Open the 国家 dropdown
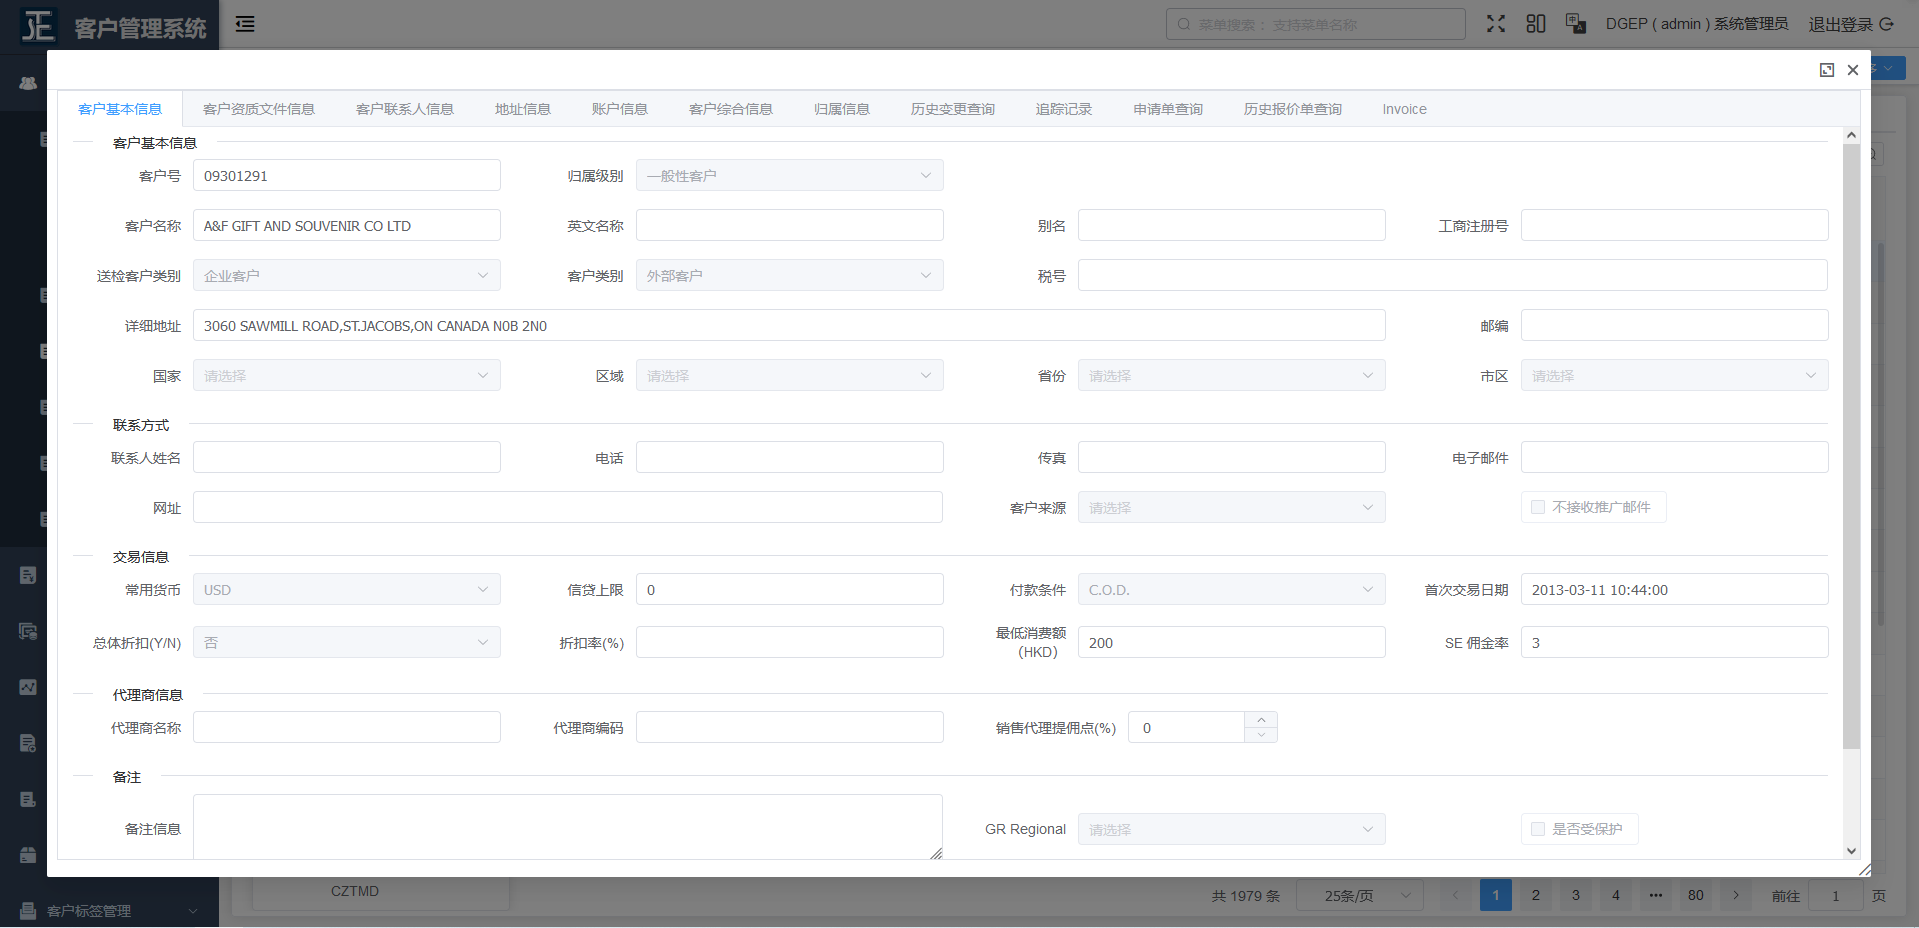Viewport: 1919px width, 928px height. [x=347, y=375]
